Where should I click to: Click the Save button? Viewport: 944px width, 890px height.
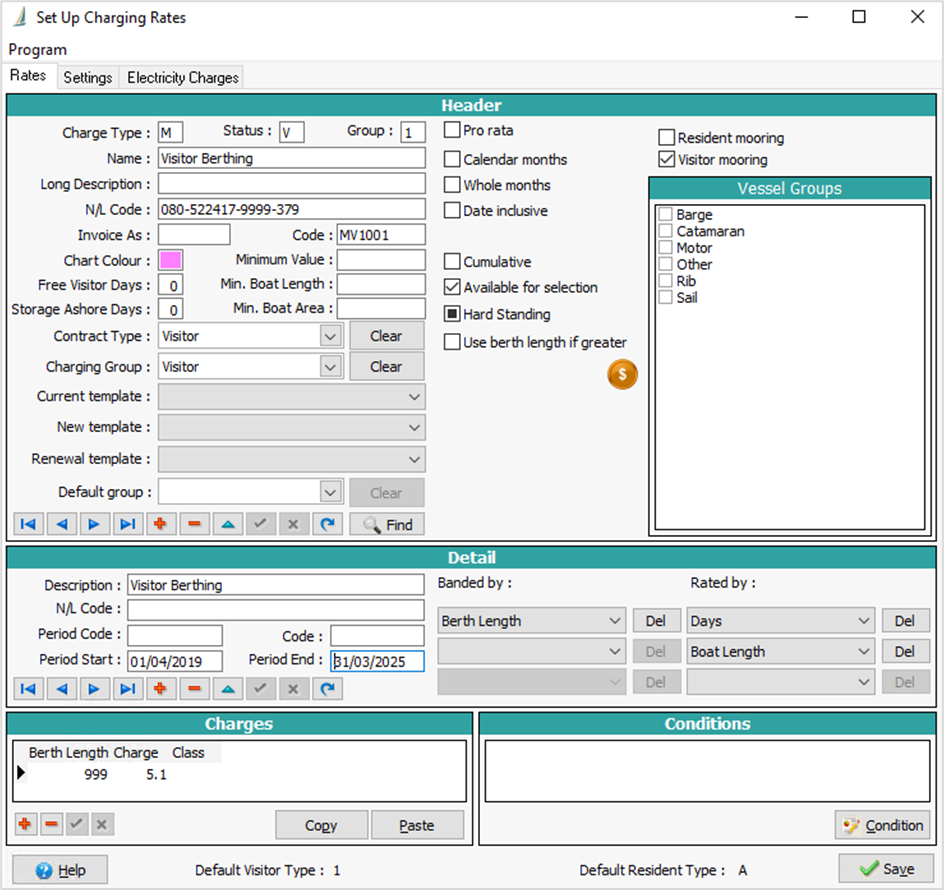(885, 869)
